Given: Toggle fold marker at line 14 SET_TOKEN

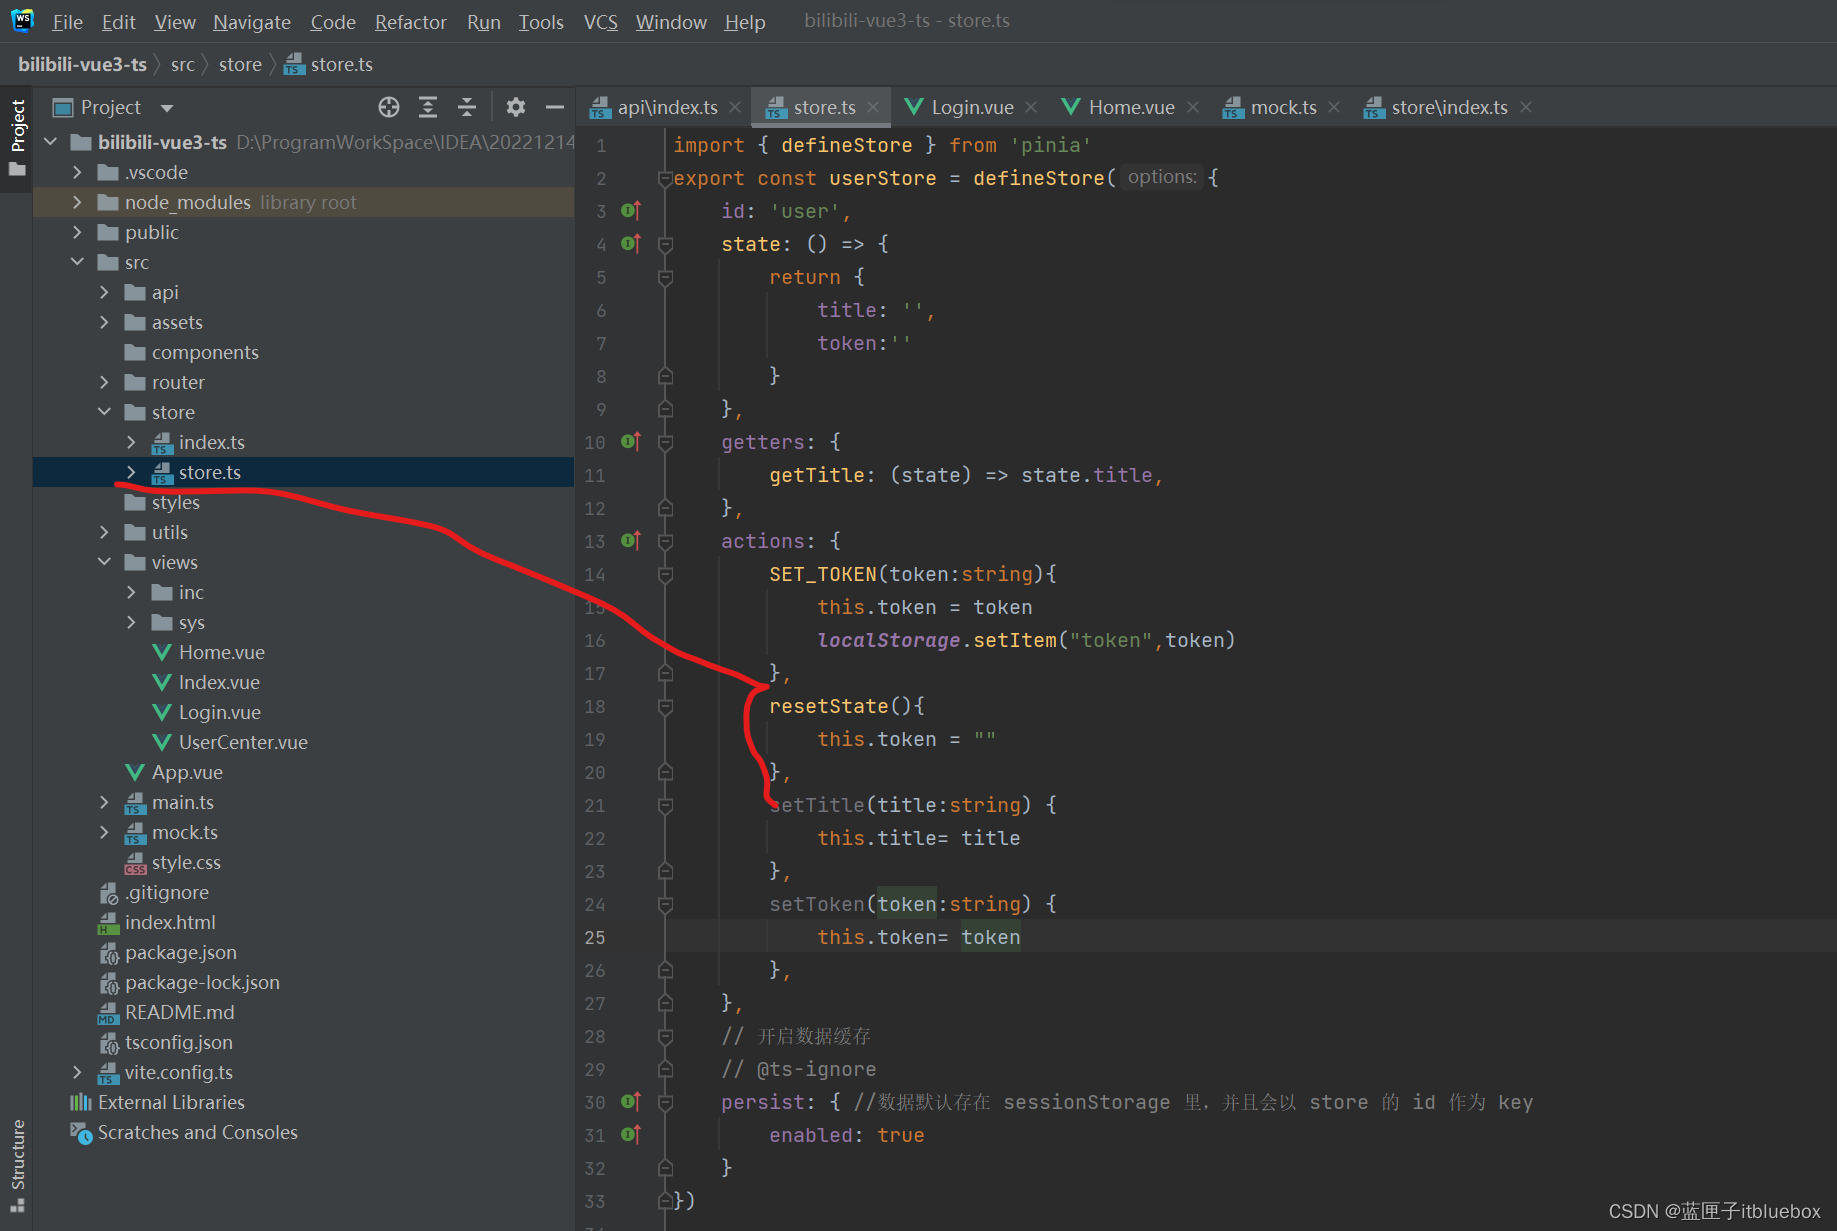Looking at the screenshot, I should pyautogui.click(x=665, y=575).
